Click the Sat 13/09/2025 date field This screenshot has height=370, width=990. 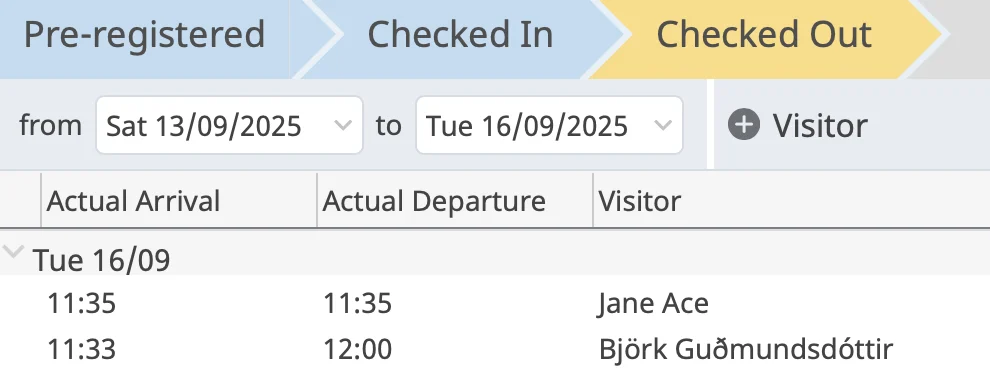pos(229,125)
